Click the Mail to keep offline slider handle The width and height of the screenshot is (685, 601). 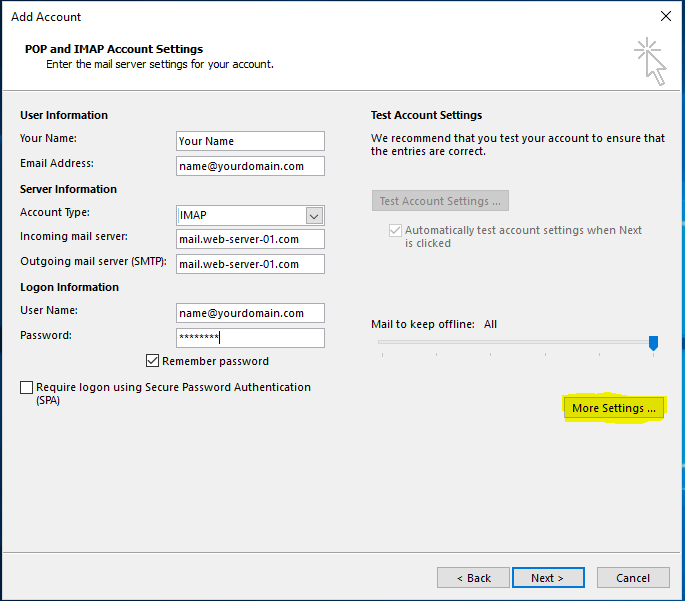[653, 343]
